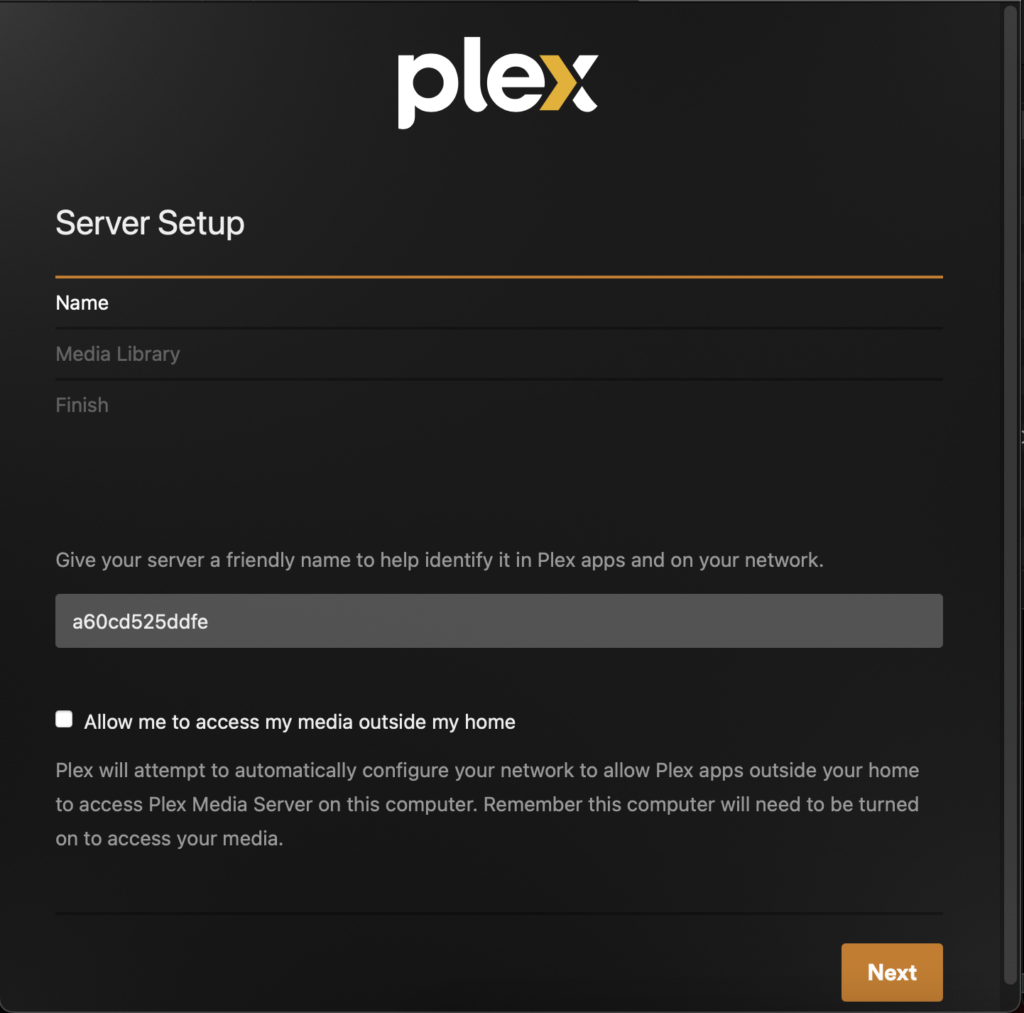Continue setup with the Next button
The width and height of the screenshot is (1024, 1013).
[891, 972]
